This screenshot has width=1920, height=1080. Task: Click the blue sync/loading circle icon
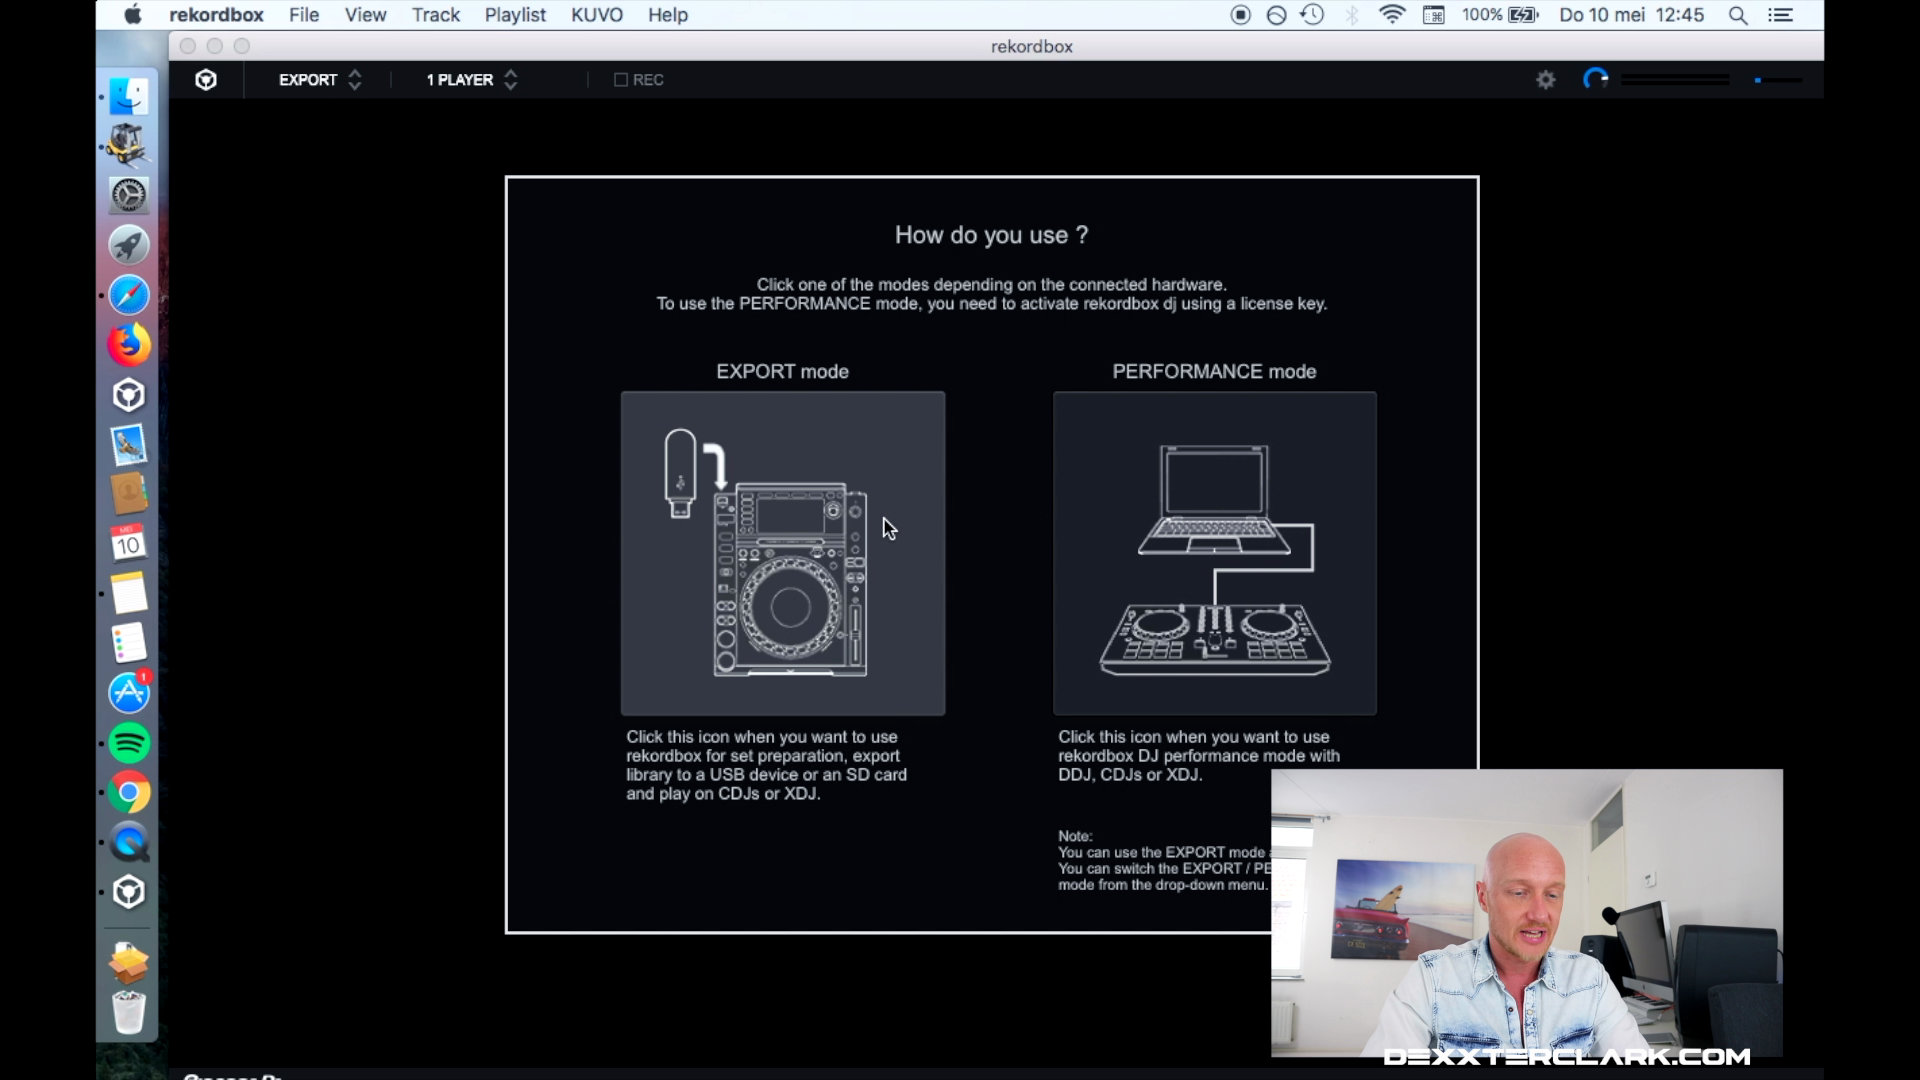click(x=1596, y=79)
